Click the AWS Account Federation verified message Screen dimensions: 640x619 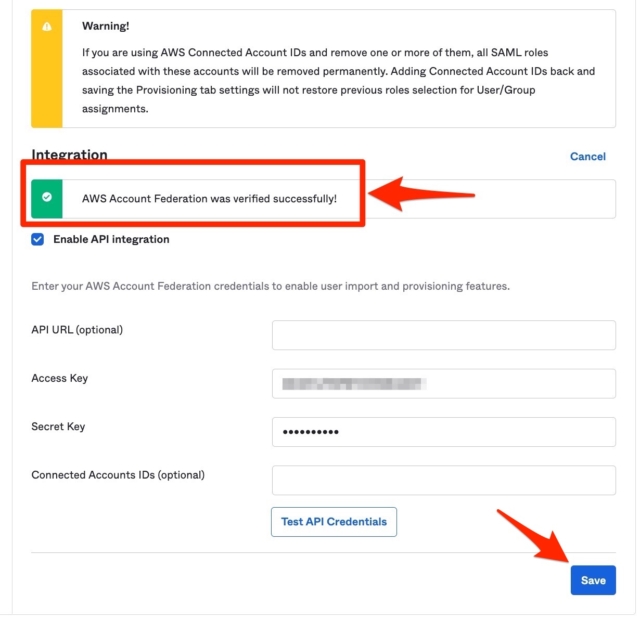[209, 199]
